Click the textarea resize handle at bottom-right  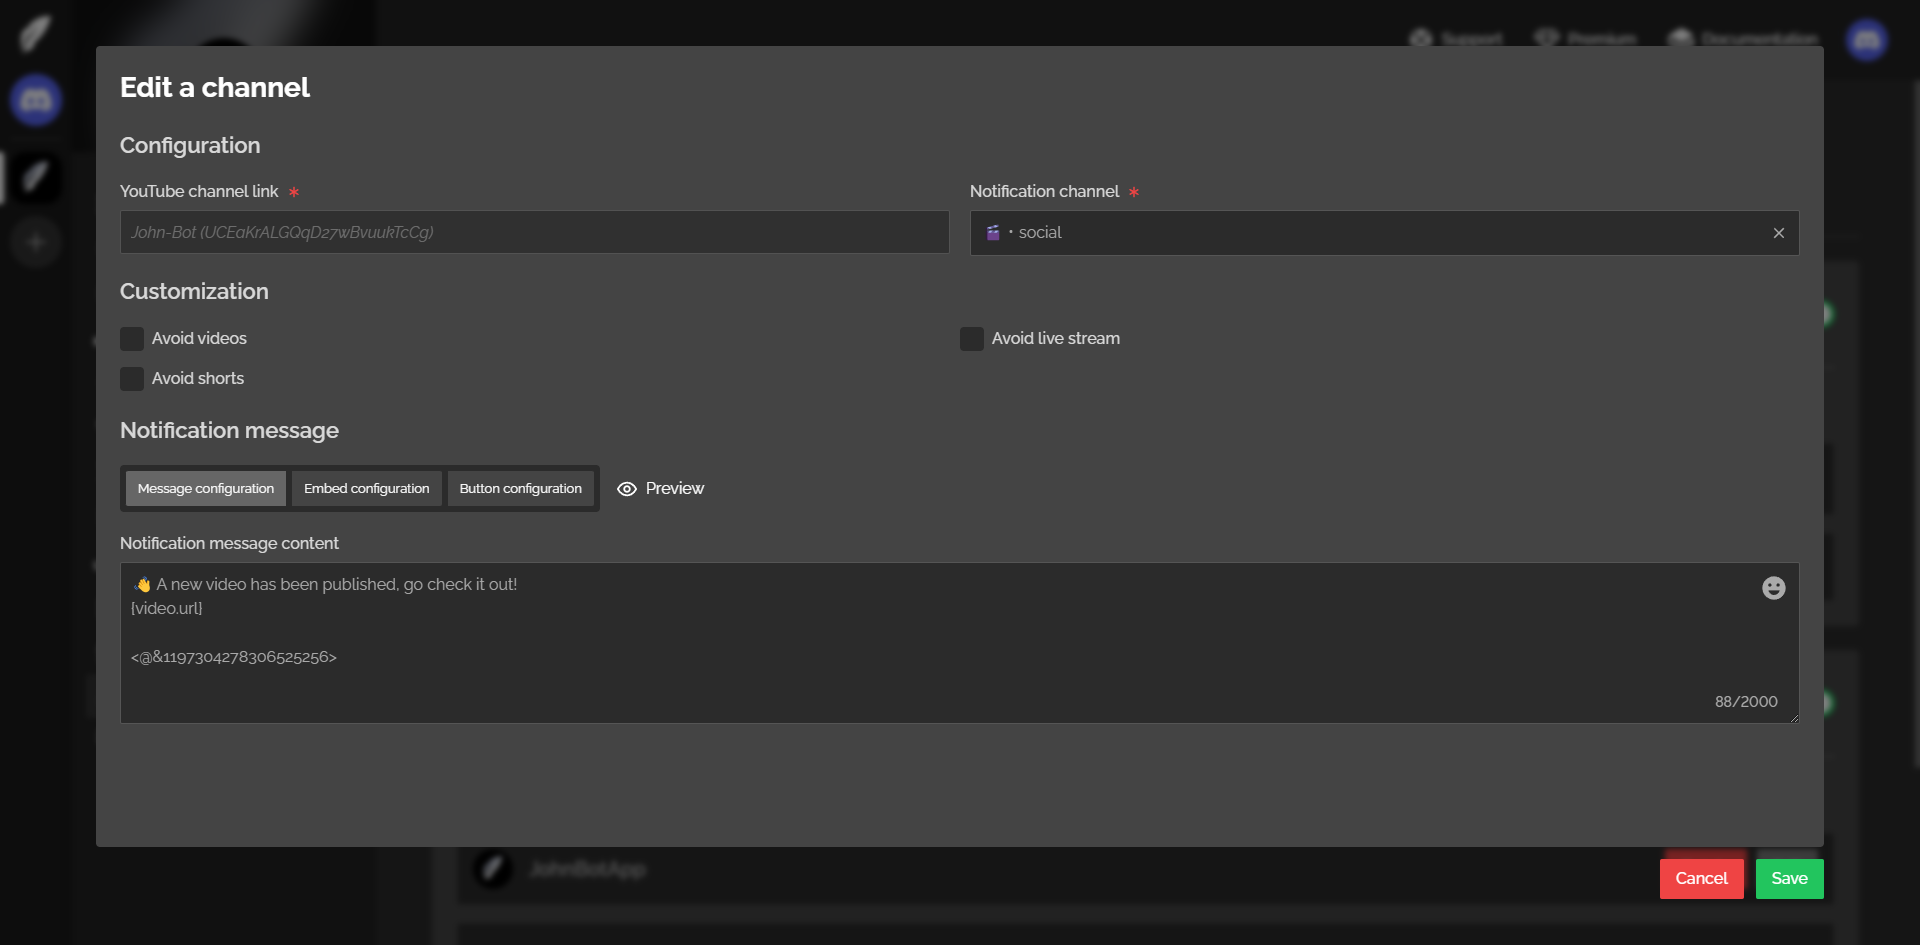click(1794, 718)
